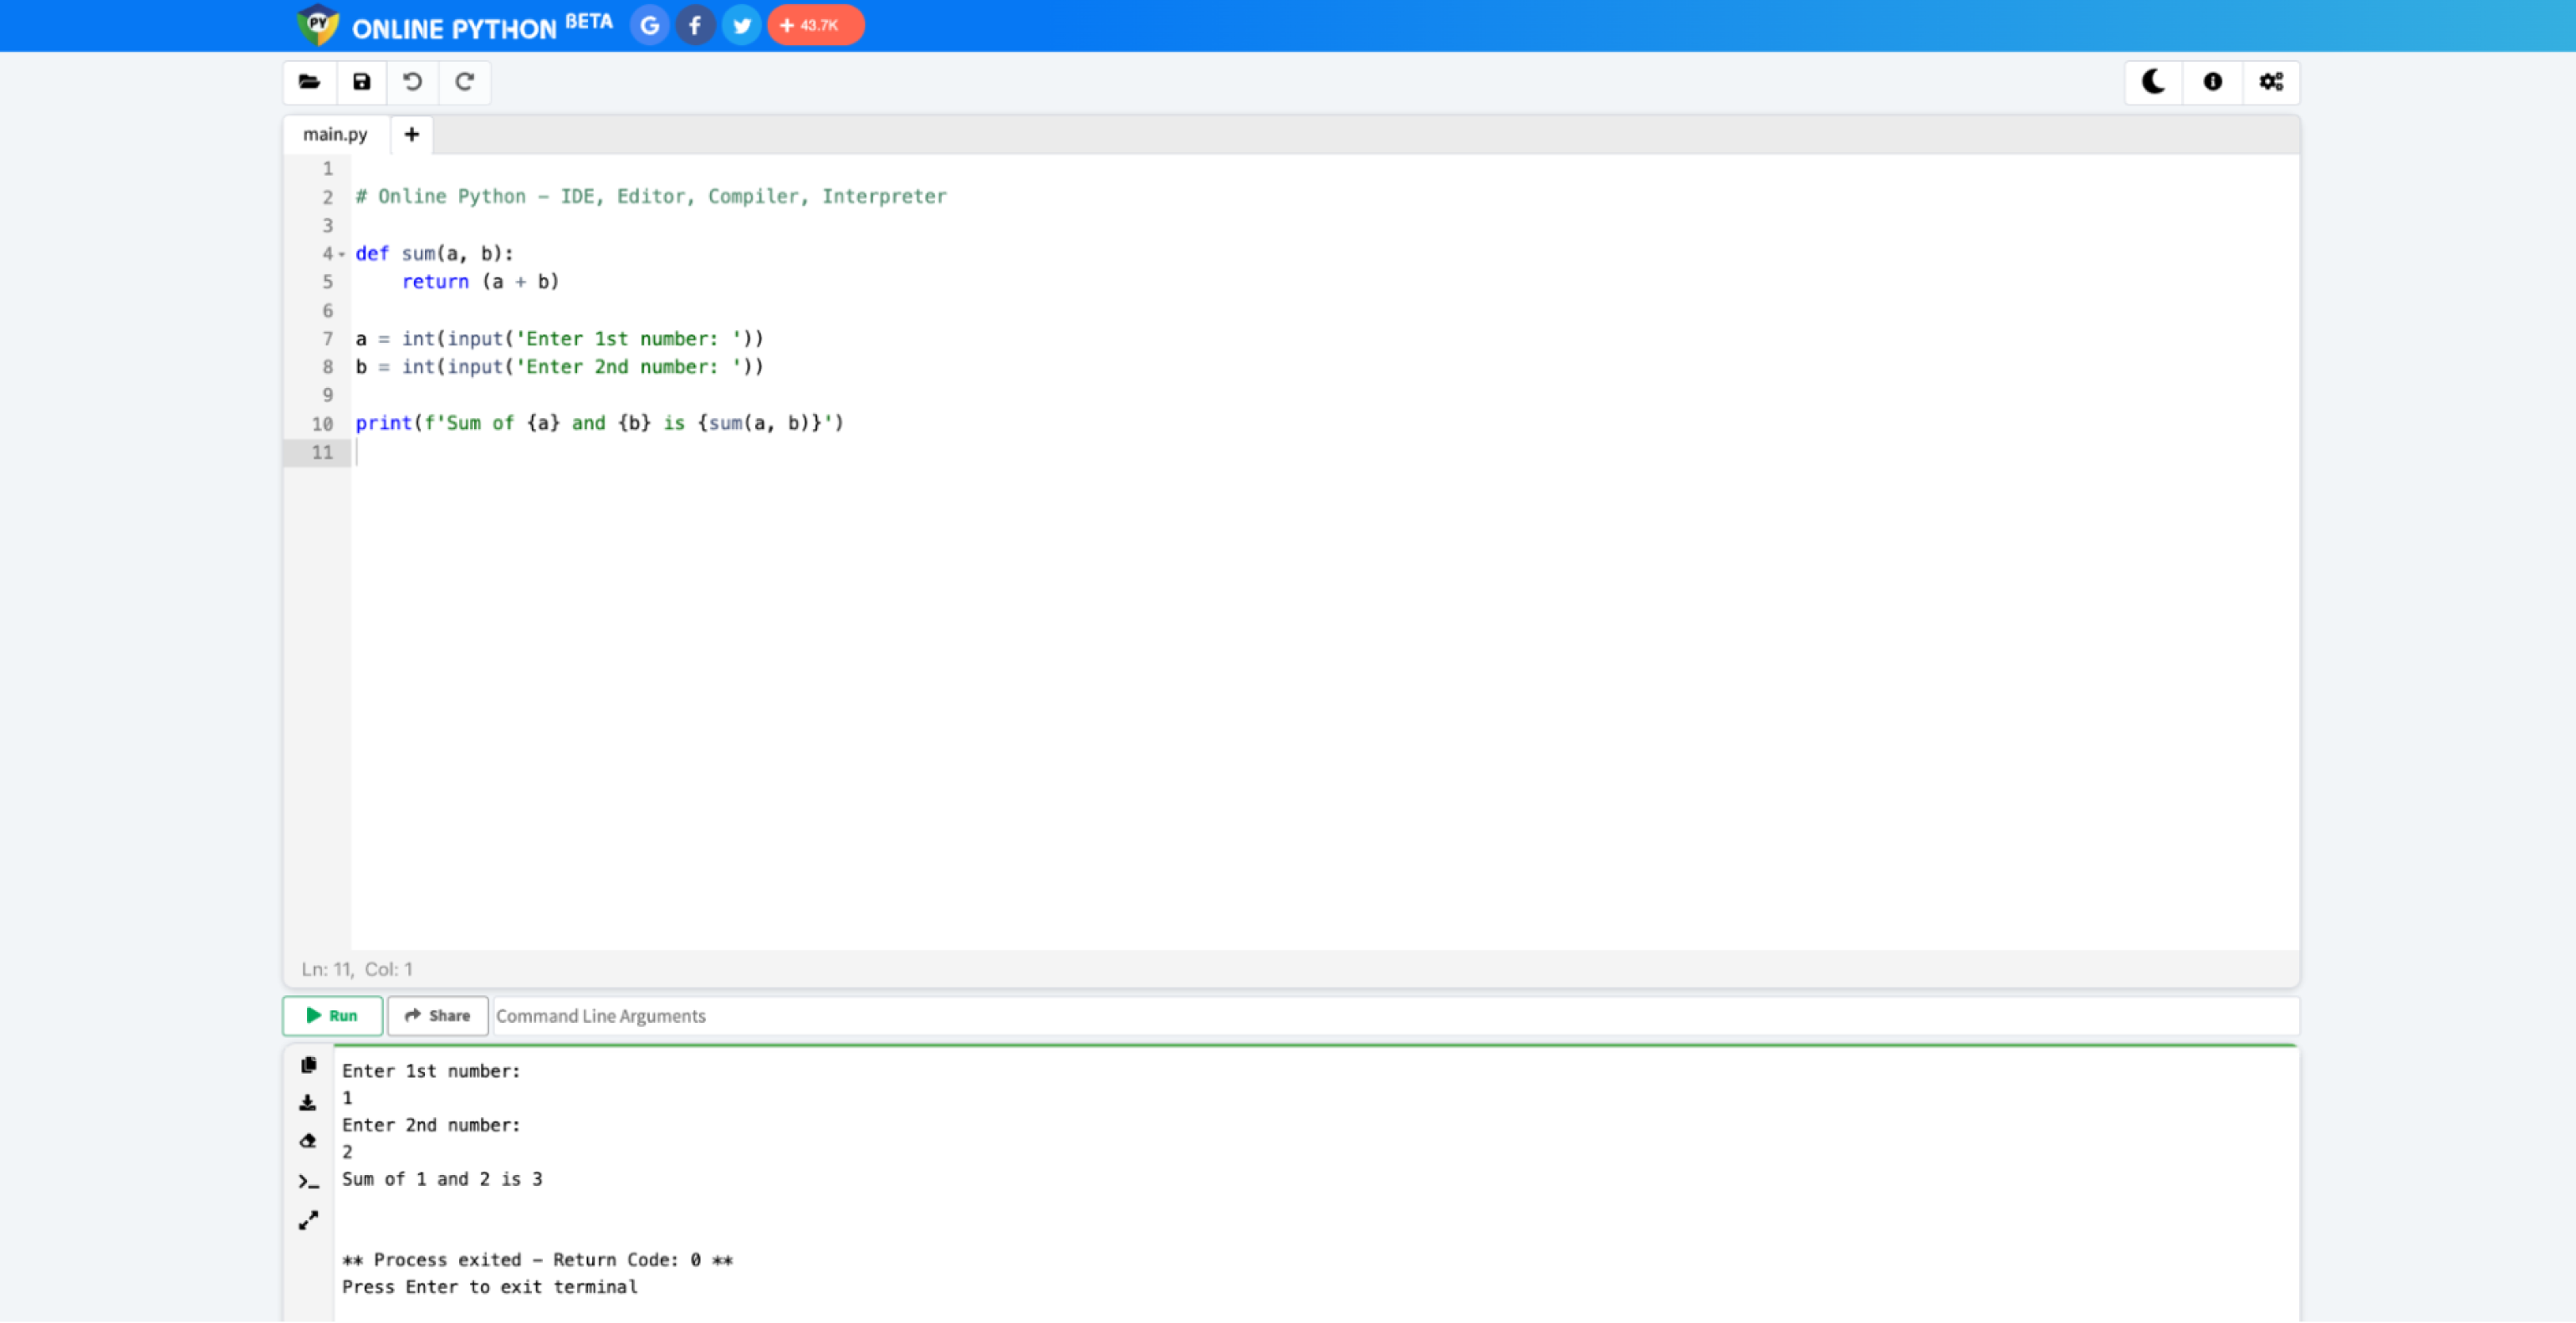The height and width of the screenshot is (1323, 2576).
Task: Open editor settings gears icon
Action: (2271, 82)
